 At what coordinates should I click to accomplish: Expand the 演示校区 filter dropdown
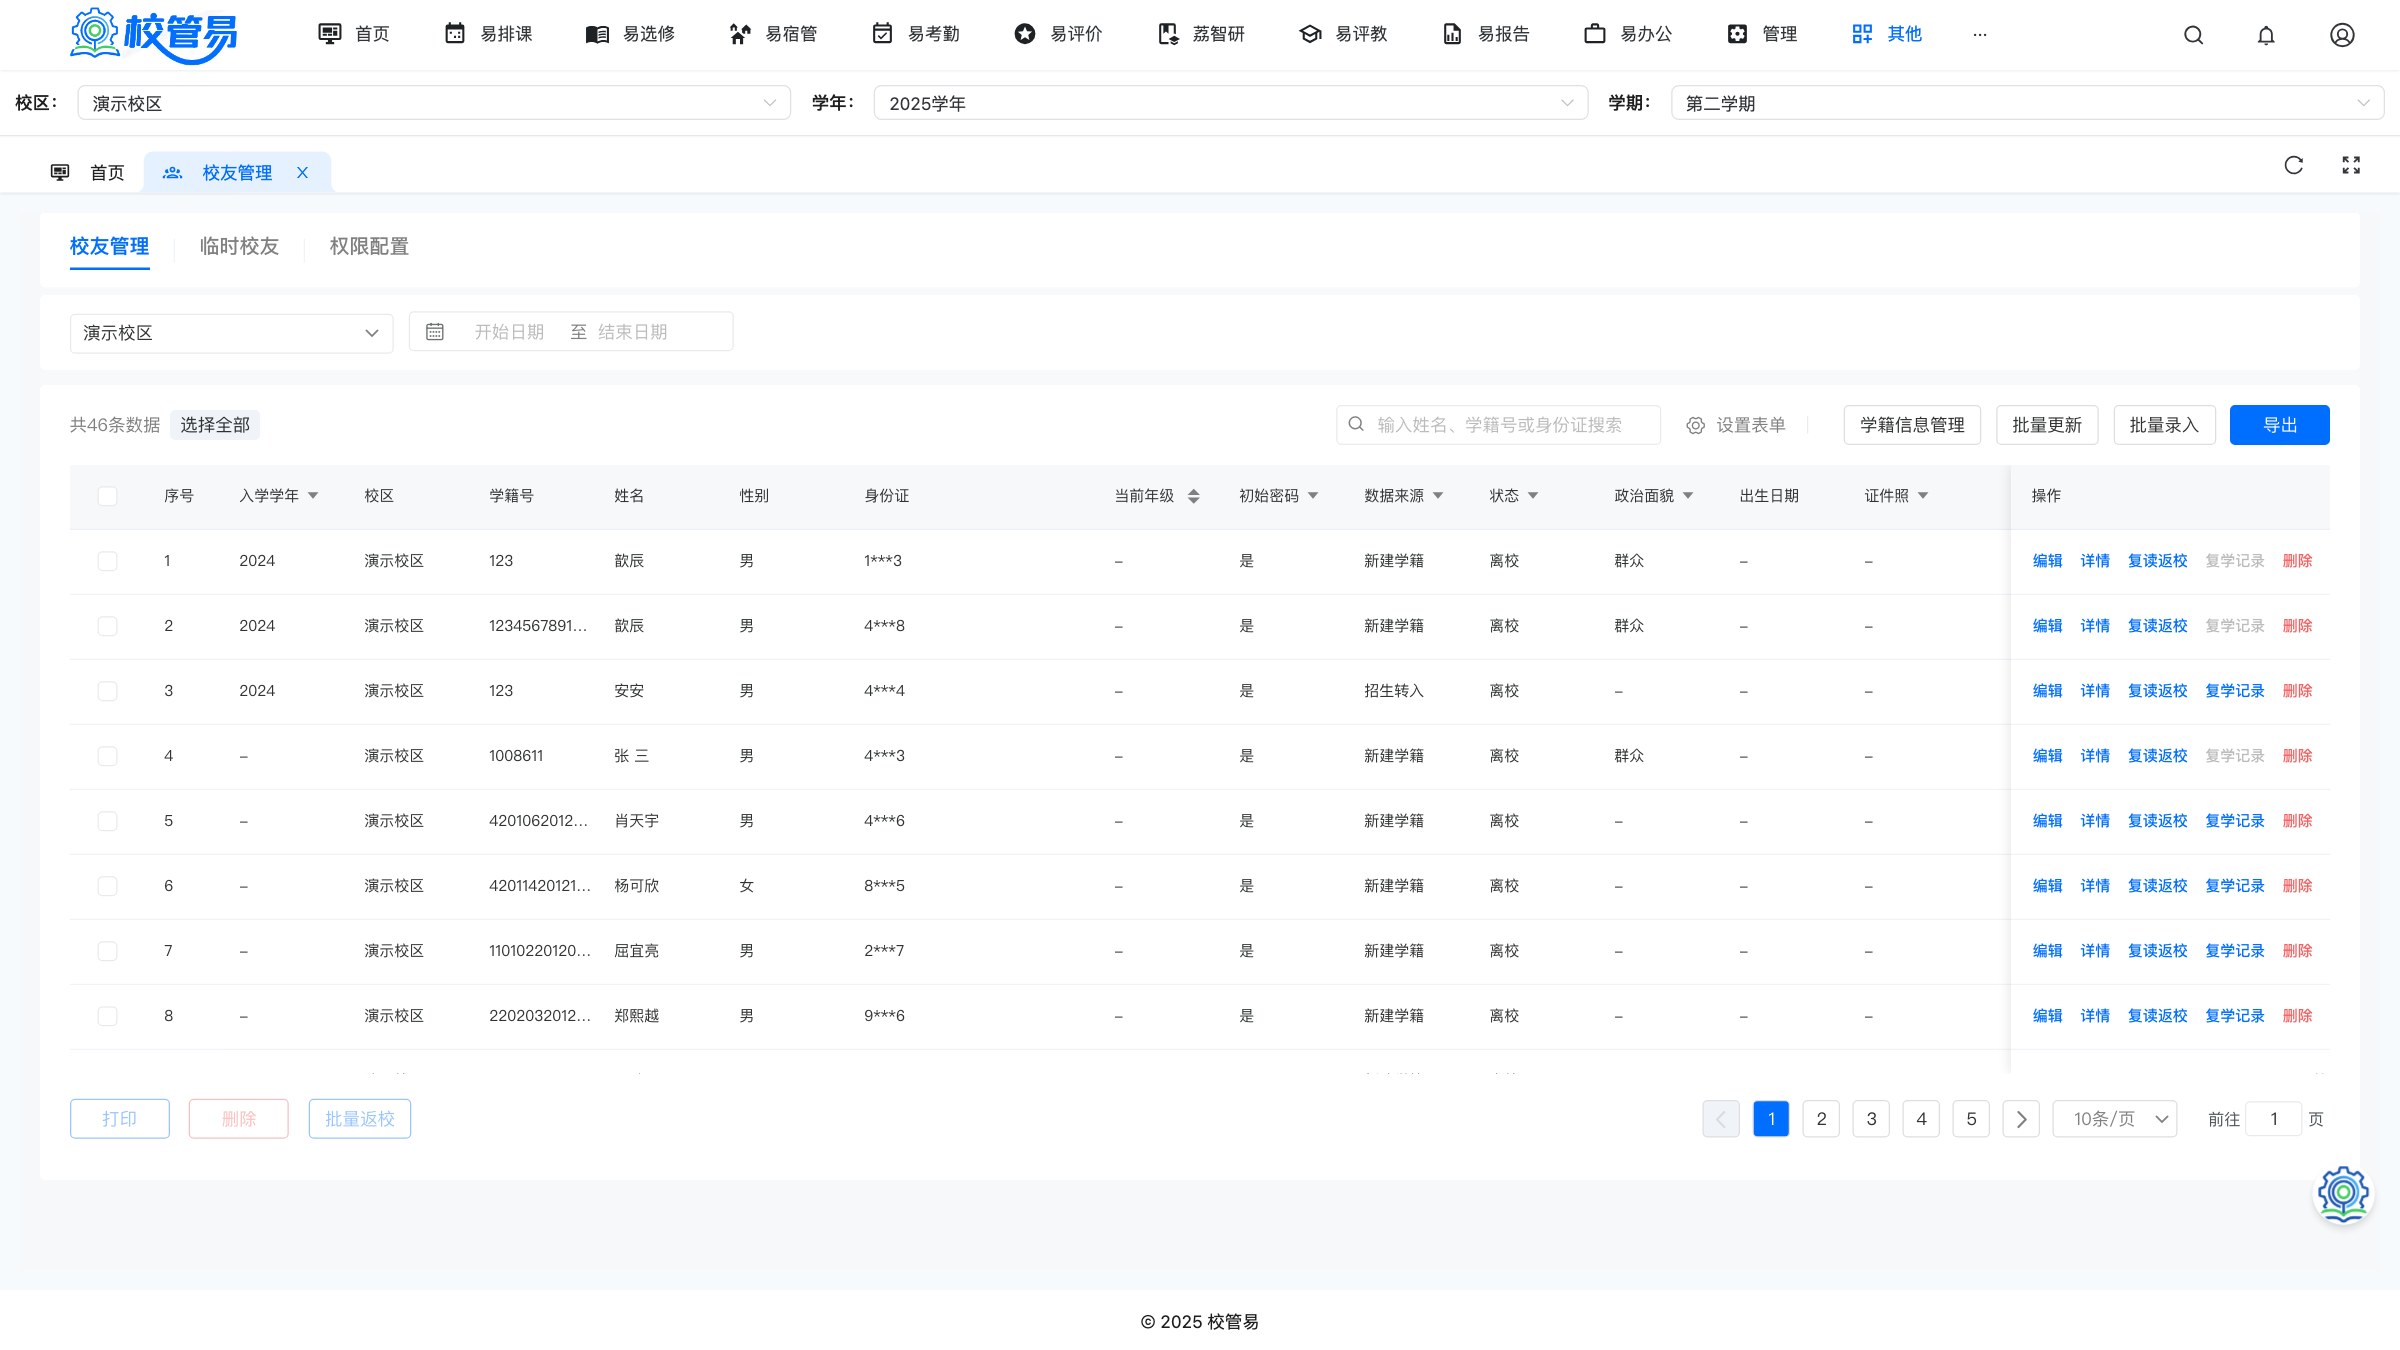click(231, 333)
